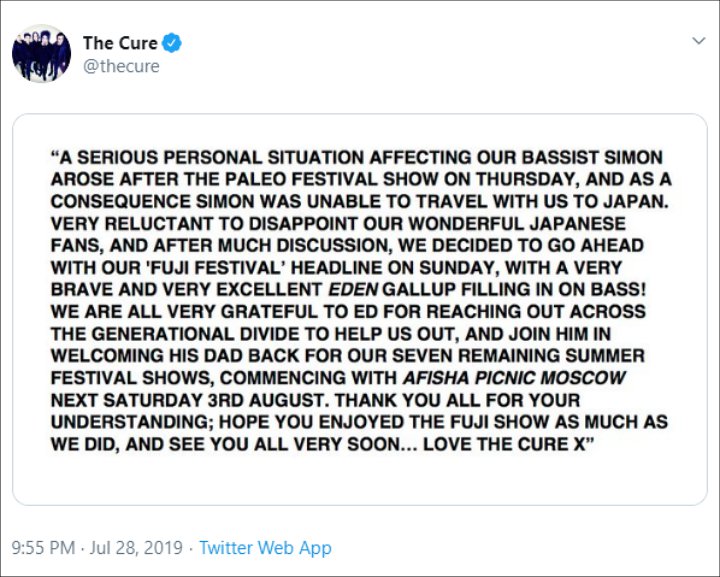The width and height of the screenshot is (720, 577).
Task: Click the WONDERFUL JAPANESE words in statement
Action: click(517, 224)
